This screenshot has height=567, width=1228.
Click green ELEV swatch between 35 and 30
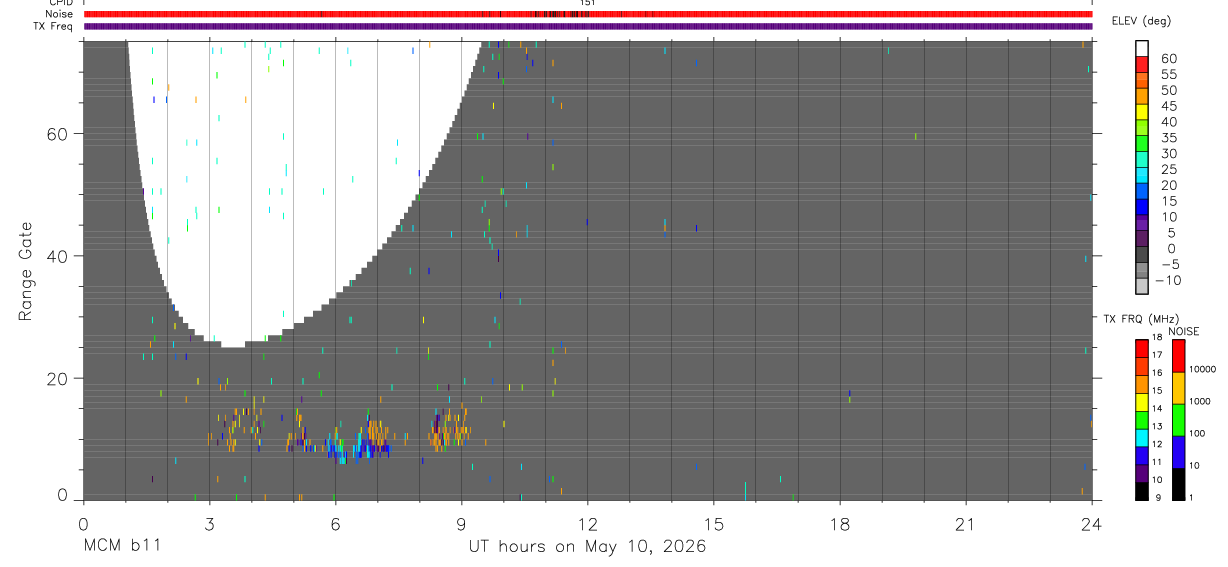point(1142,144)
